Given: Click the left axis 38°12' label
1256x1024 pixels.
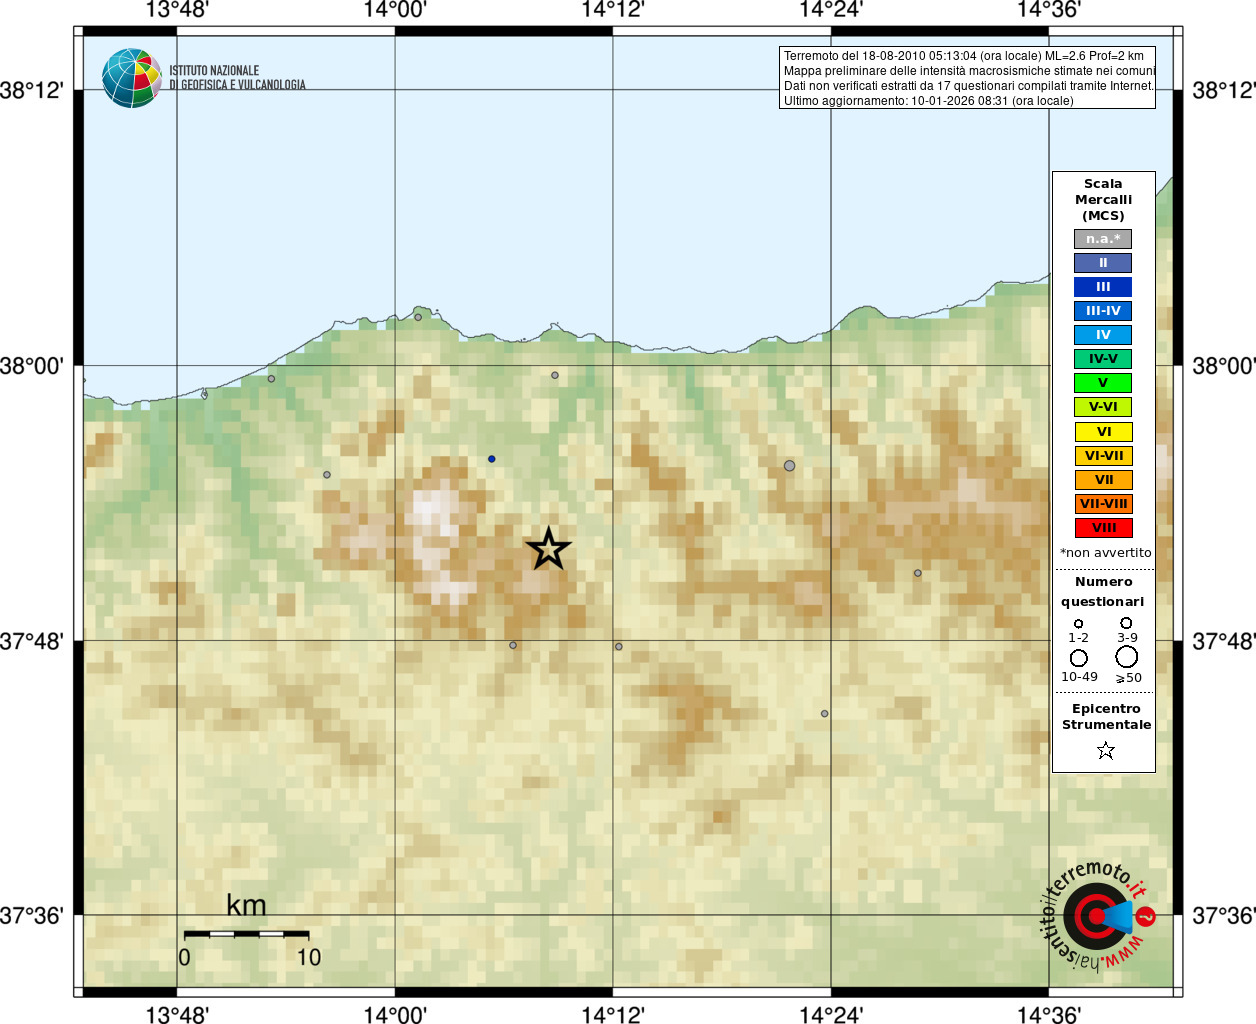Looking at the screenshot, I should (x=32, y=91).
